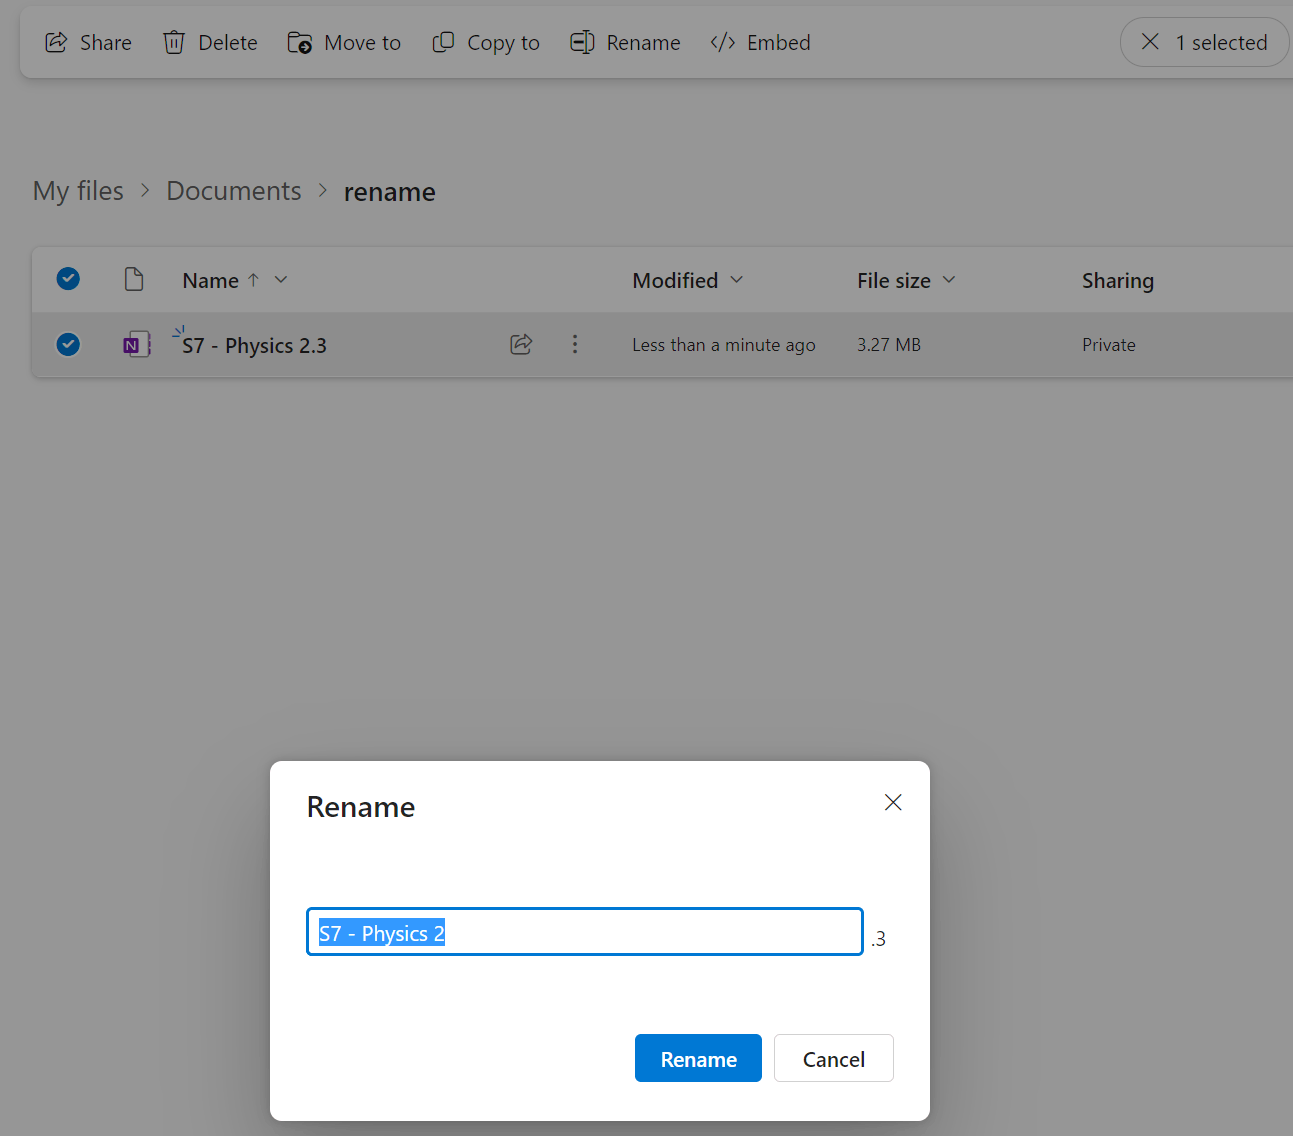Image resolution: width=1293 pixels, height=1136 pixels.
Task: Toggle the select-all checkbox in the header
Action: [68, 279]
